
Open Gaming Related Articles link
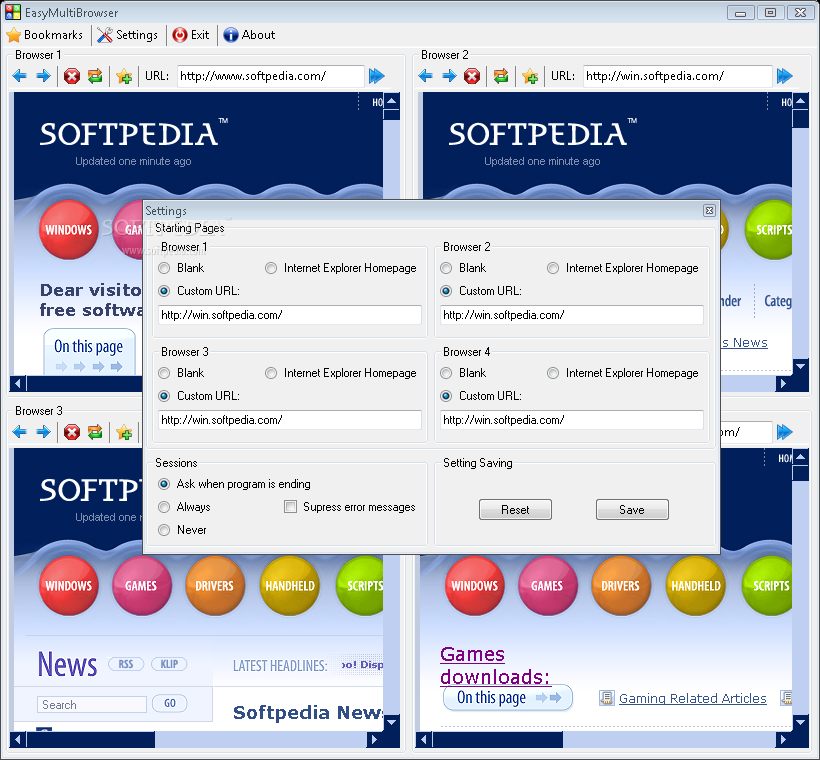click(692, 698)
